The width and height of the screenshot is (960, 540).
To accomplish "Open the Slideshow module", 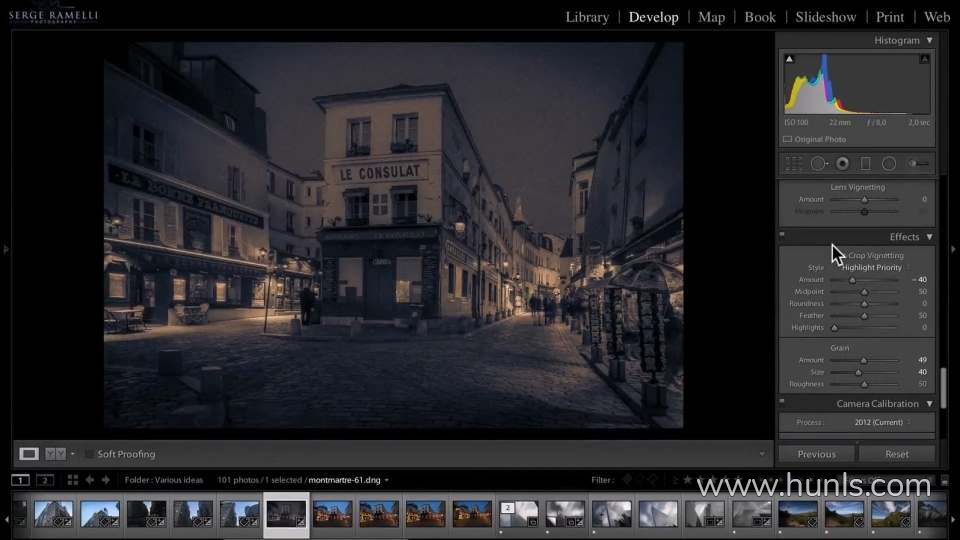I will click(826, 17).
